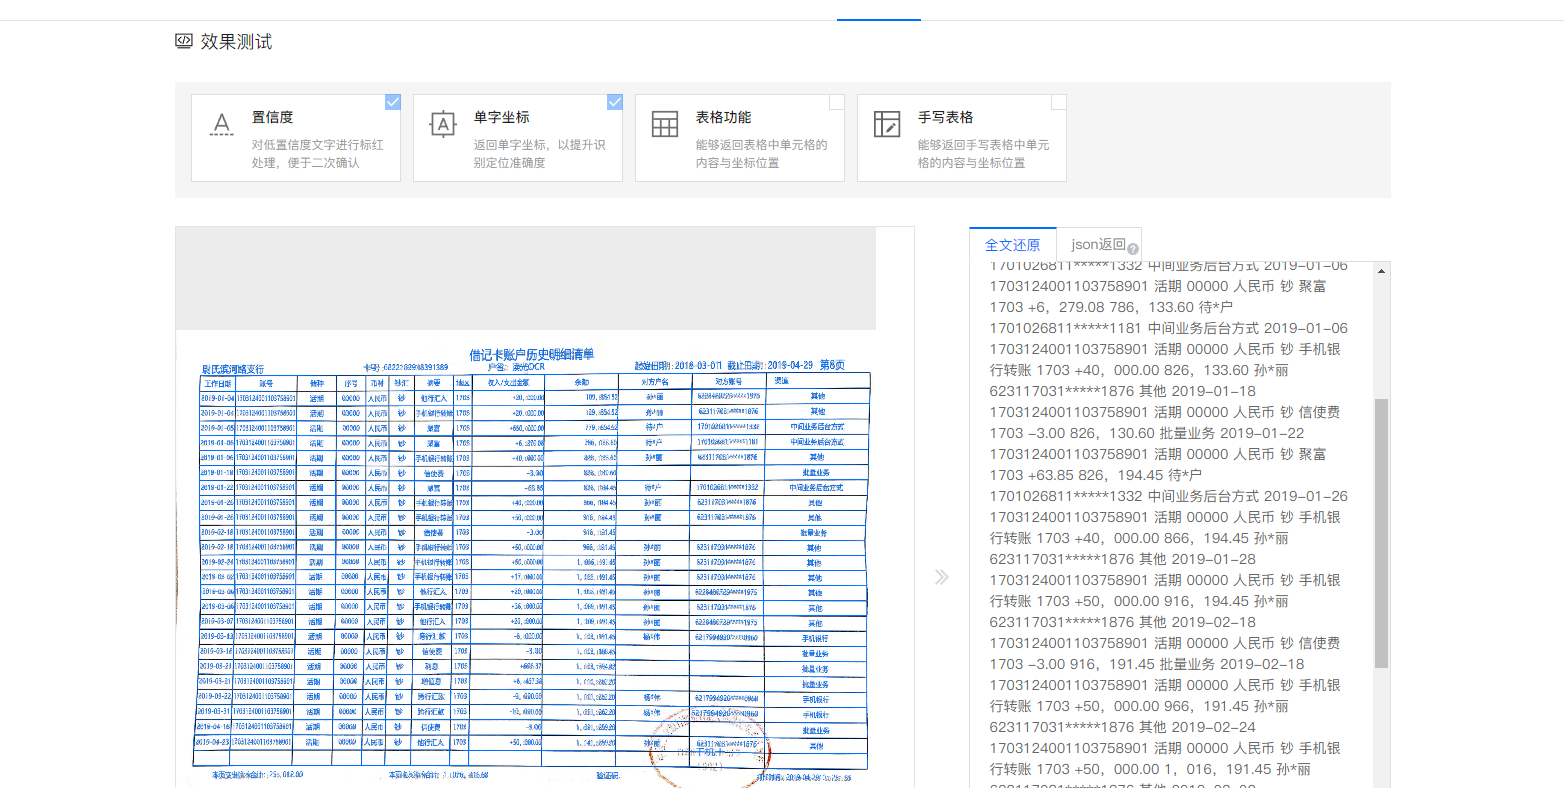Switch to the json返回 tab
This screenshot has width=1564, height=788.
coord(1099,244)
